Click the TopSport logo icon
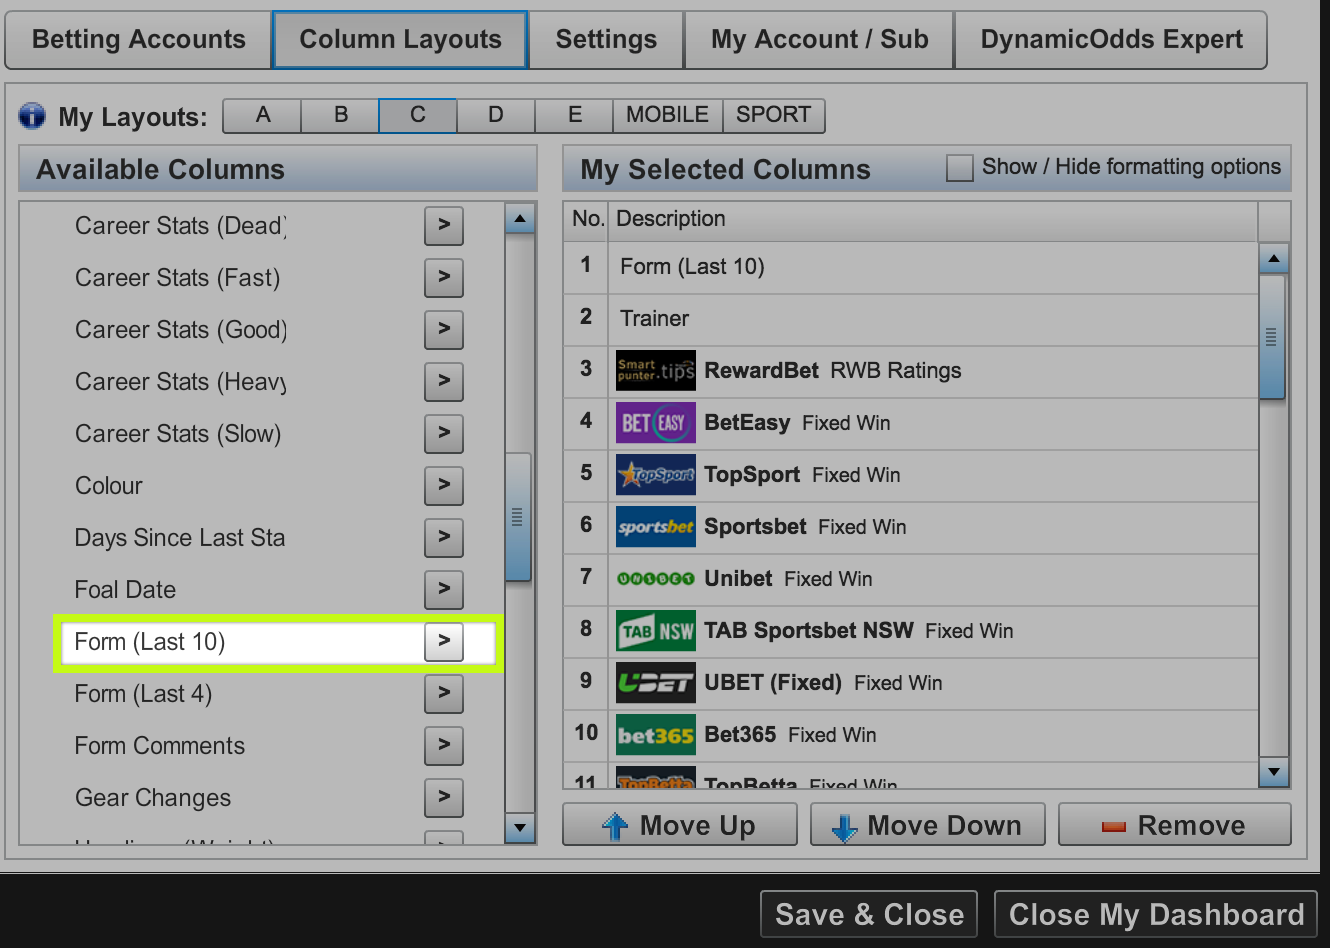1330x948 pixels. point(655,475)
